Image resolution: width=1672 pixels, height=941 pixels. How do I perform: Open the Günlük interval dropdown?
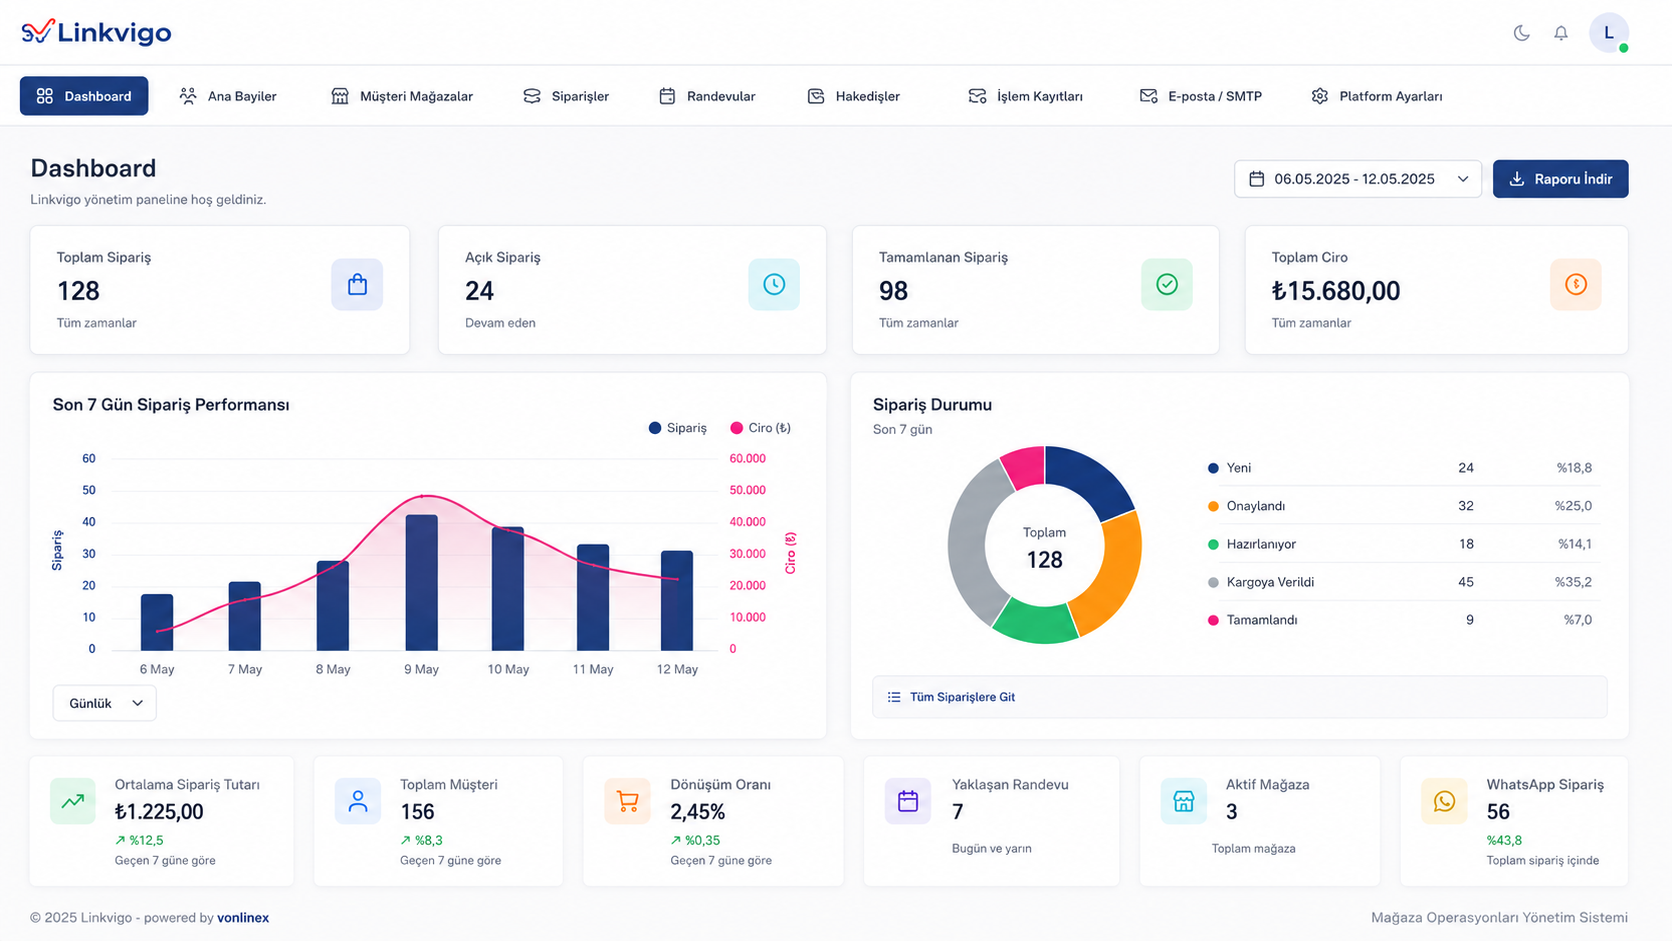pyautogui.click(x=104, y=703)
